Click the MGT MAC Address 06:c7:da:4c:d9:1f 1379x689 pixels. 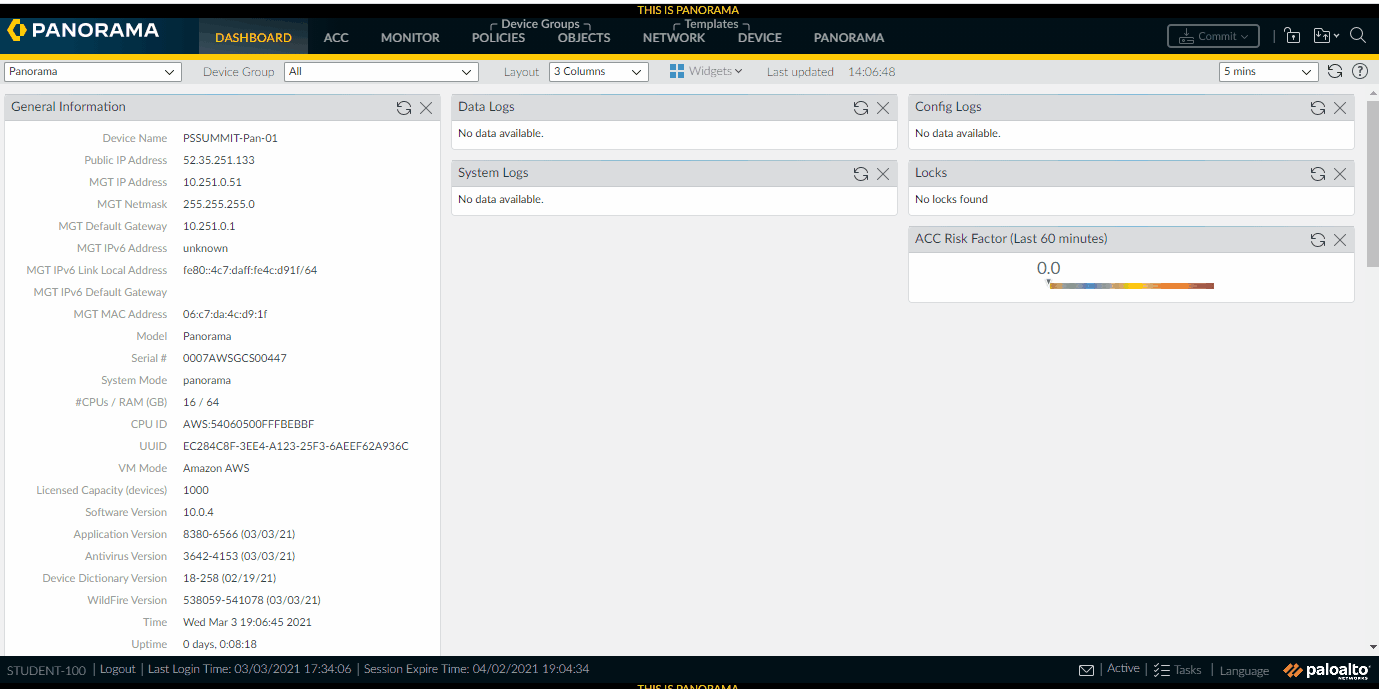point(224,314)
